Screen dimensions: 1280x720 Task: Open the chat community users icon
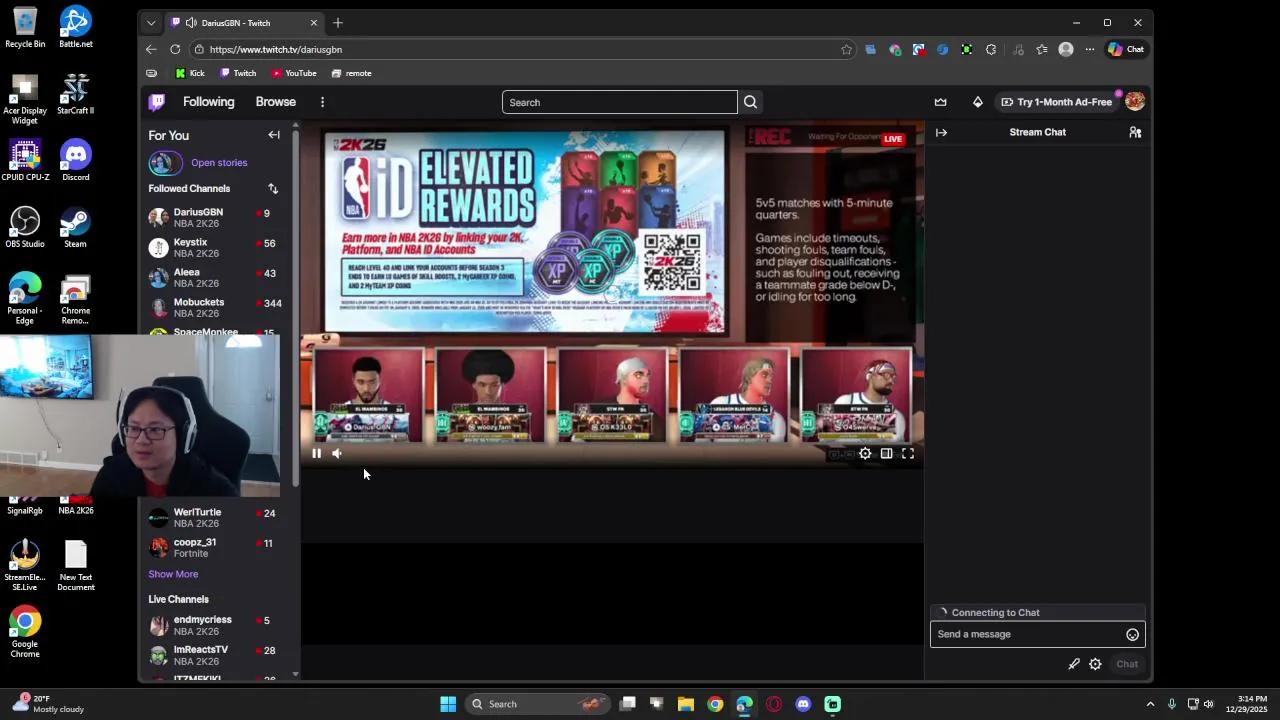tap(1135, 132)
